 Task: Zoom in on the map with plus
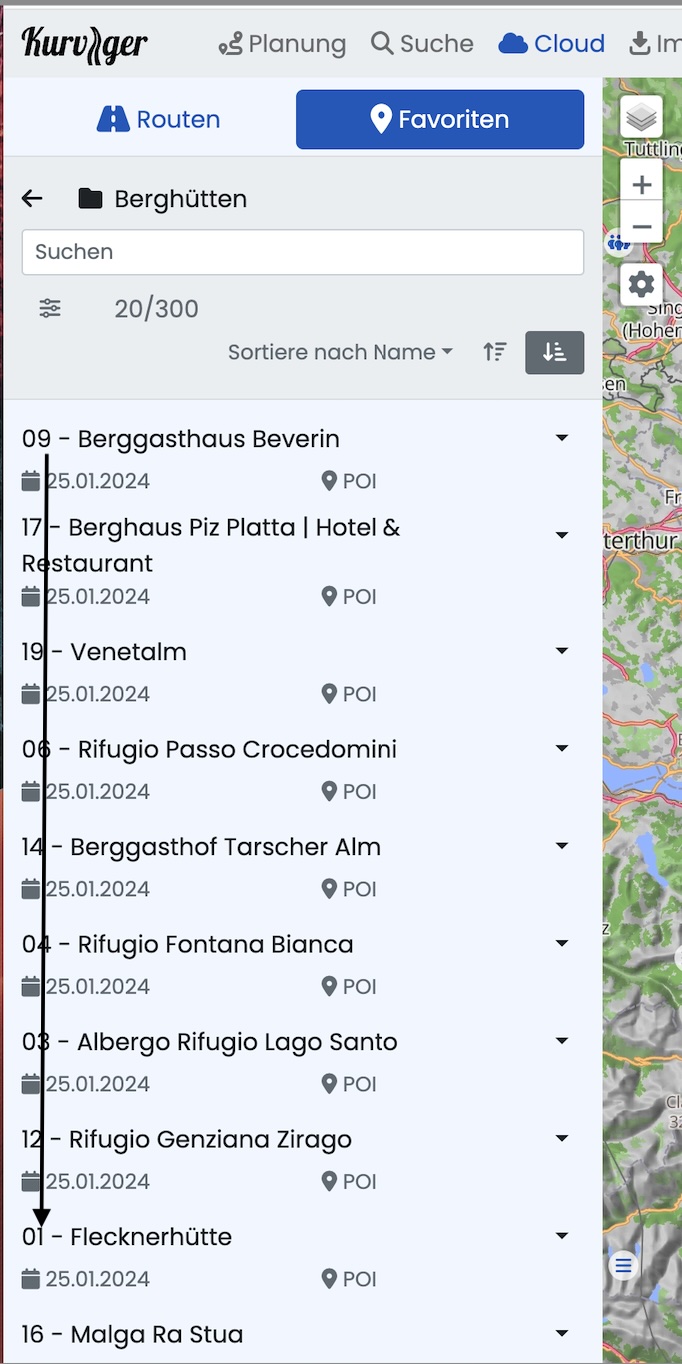click(641, 184)
